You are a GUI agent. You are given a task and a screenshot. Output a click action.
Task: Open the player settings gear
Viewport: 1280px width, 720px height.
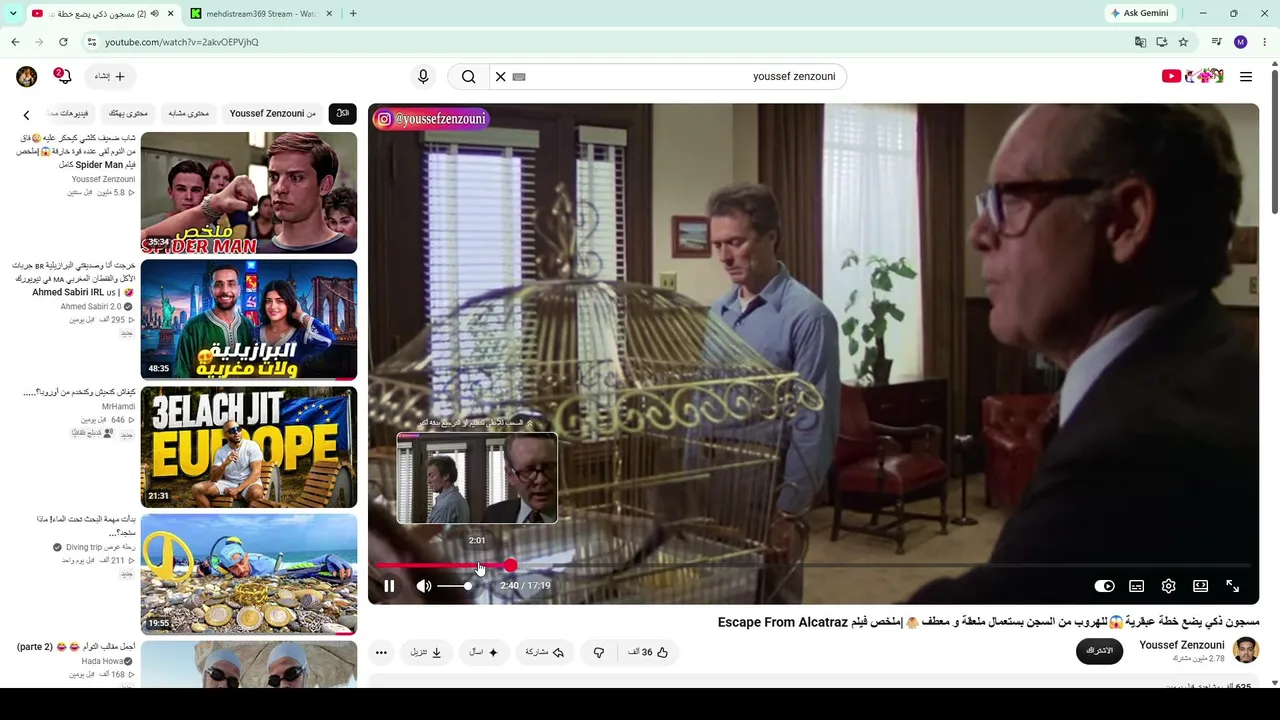[x=1168, y=586]
